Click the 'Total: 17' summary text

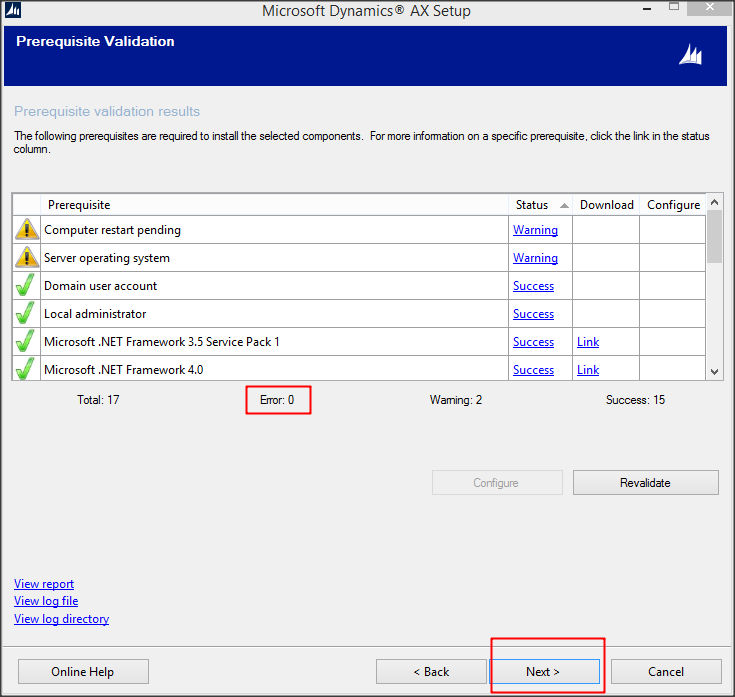pos(98,400)
